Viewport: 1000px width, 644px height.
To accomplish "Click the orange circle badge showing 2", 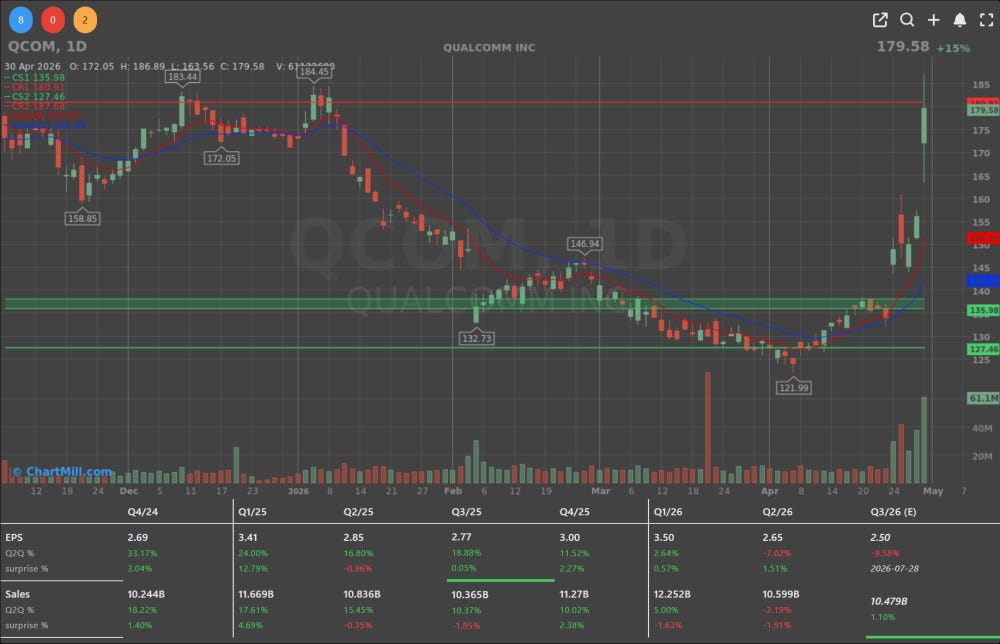I will [85, 20].
